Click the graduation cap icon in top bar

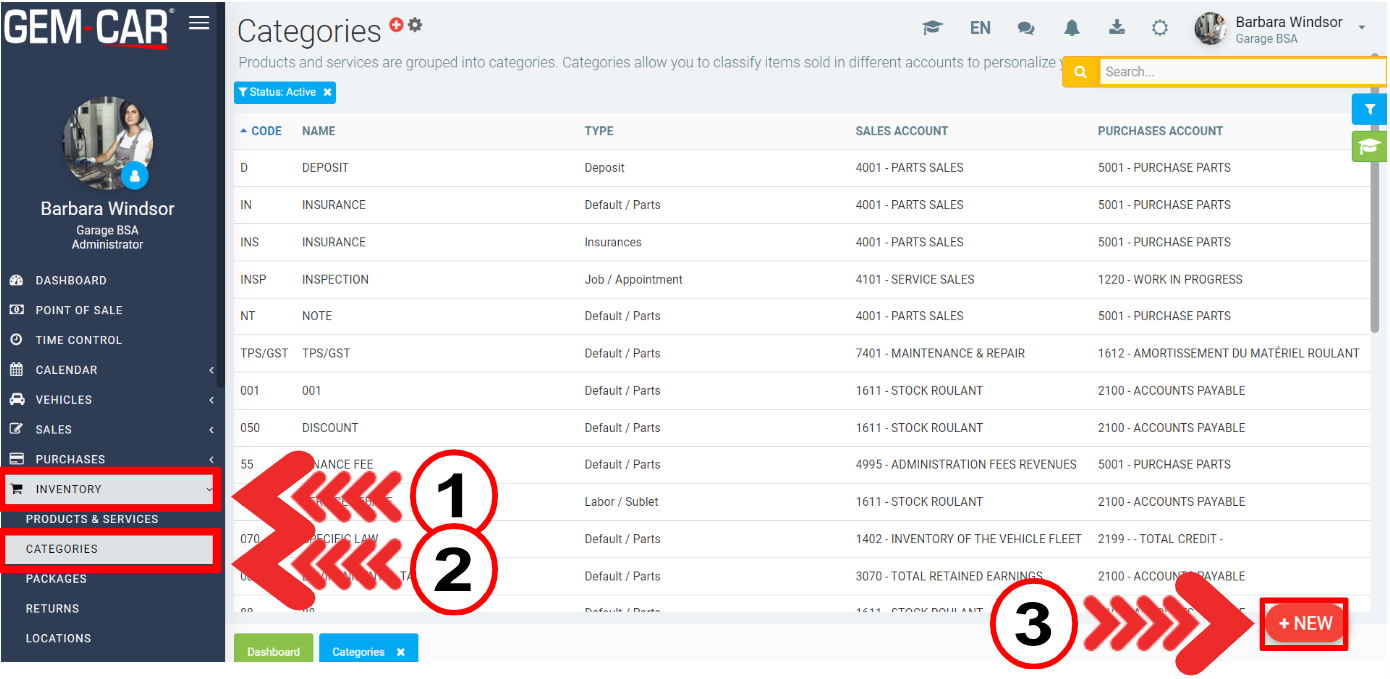click(932, 28)
